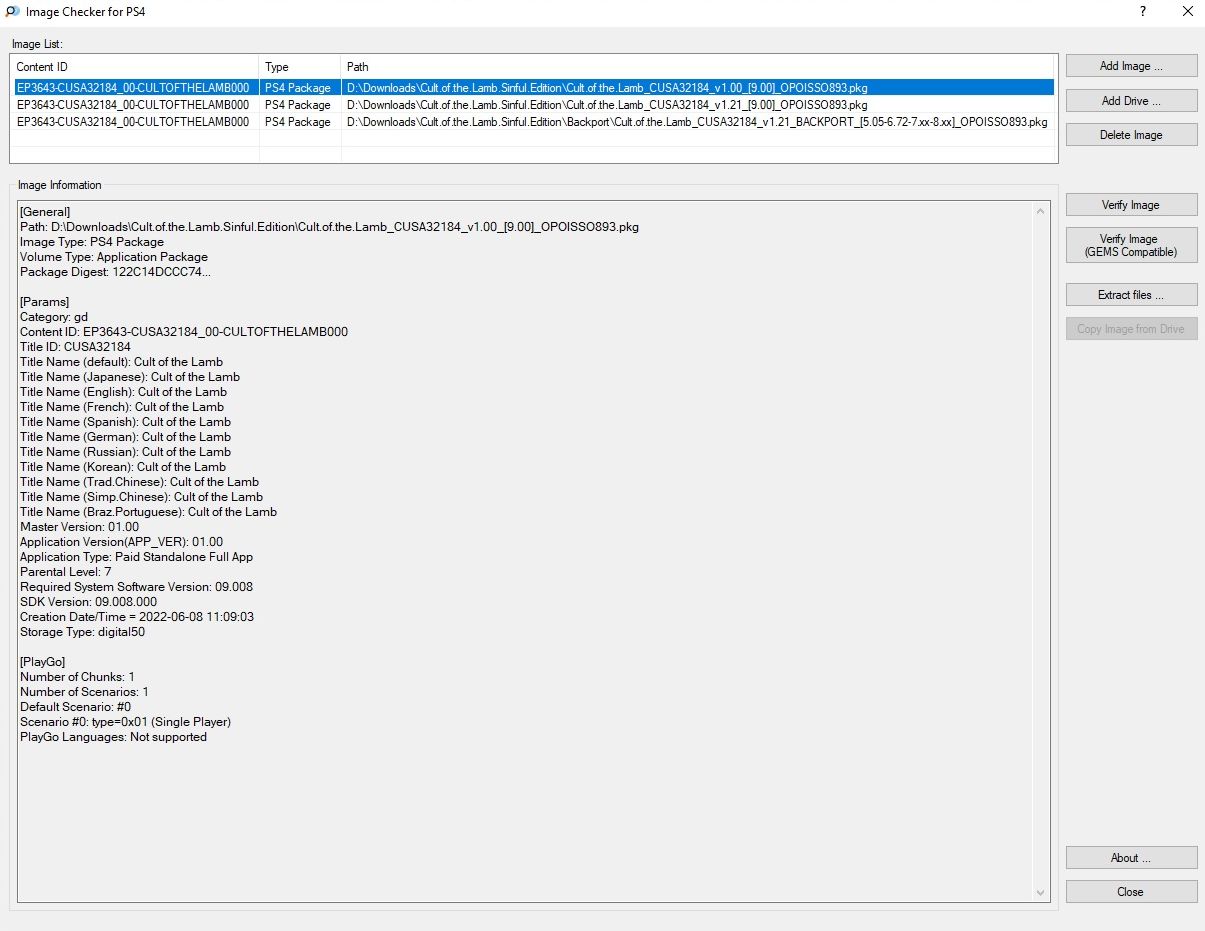
Task: Click the Type column header
Action: [x=300, y=67]
